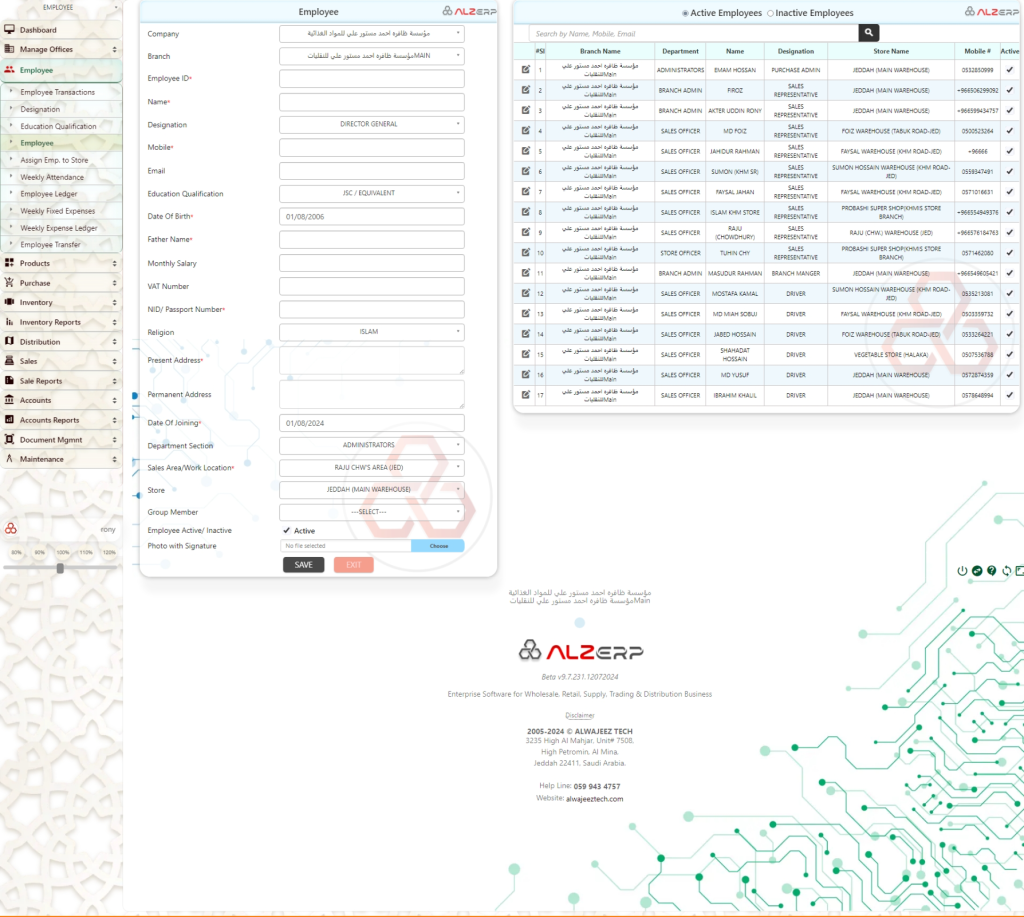Screen dimensions: 1024x917
Task: Click the Maintenance icon in sidebar
Action: [x=9, y=458]
